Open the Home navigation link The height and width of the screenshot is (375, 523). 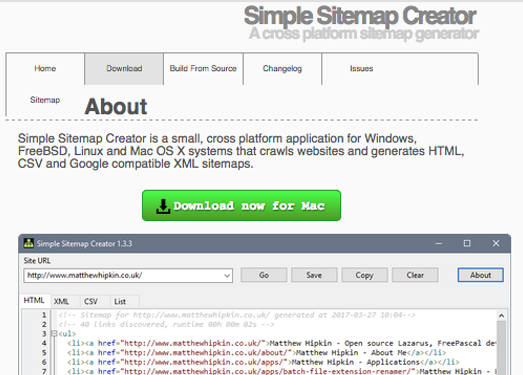(45, 68)
